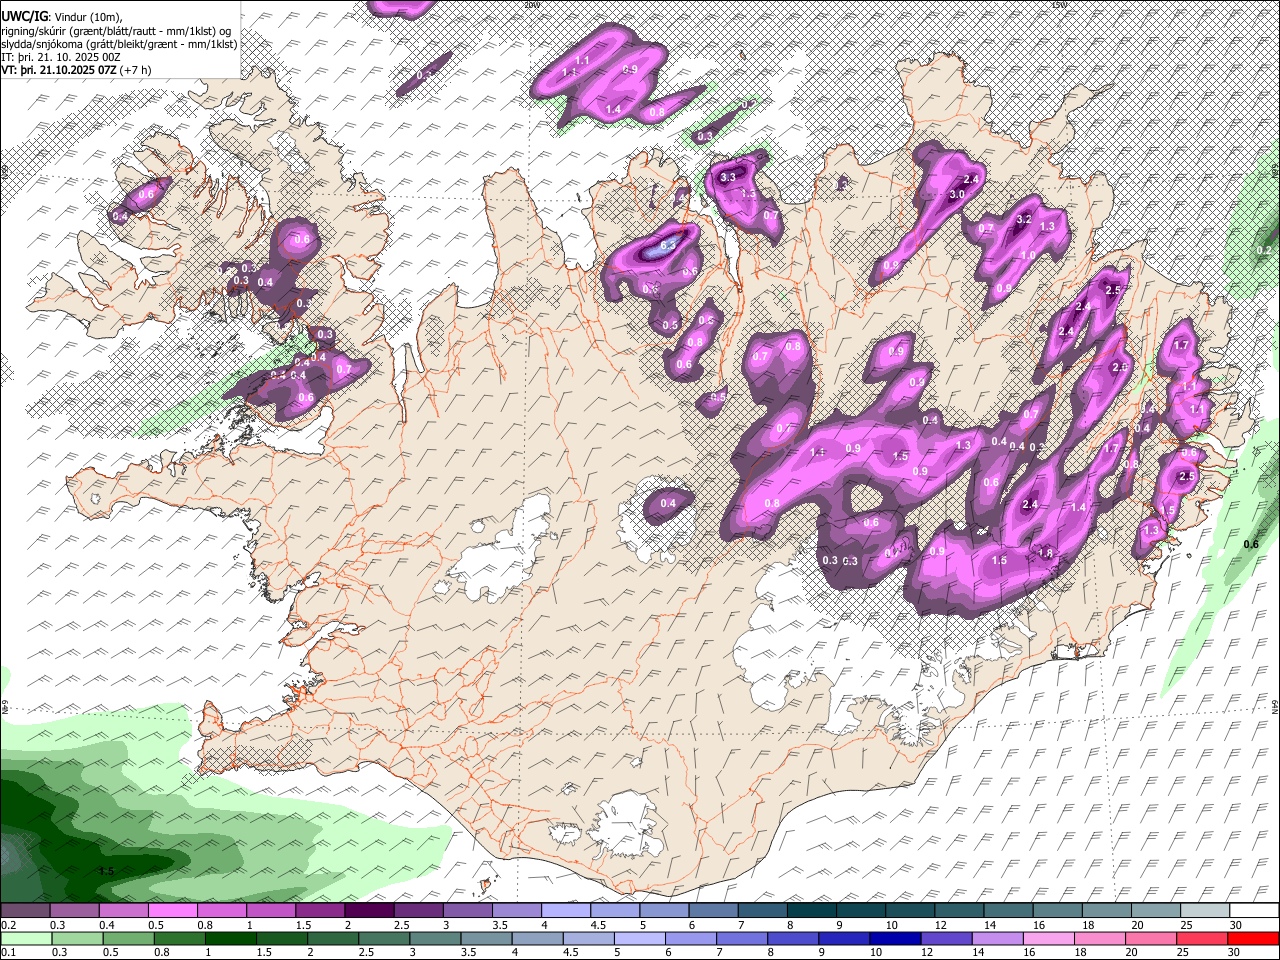This screenshot has height=960, width=1280.
Task: Select the 'VT: þri. 21.10.2025 07Z (+7 h)' line
Action: [77, 70]
